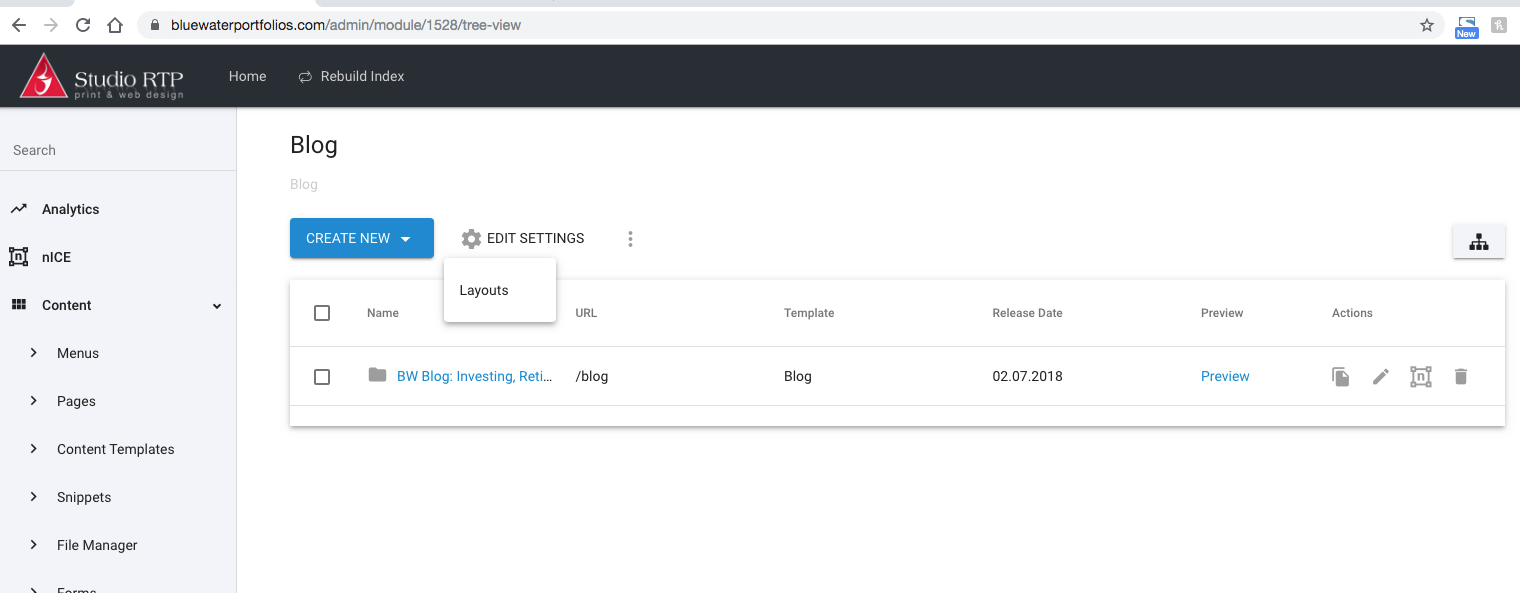This screenshot has width=1520, height=593.
Task: Select Layouts from the popup menu
Action: pyautogui.click(x=484, y=291)
